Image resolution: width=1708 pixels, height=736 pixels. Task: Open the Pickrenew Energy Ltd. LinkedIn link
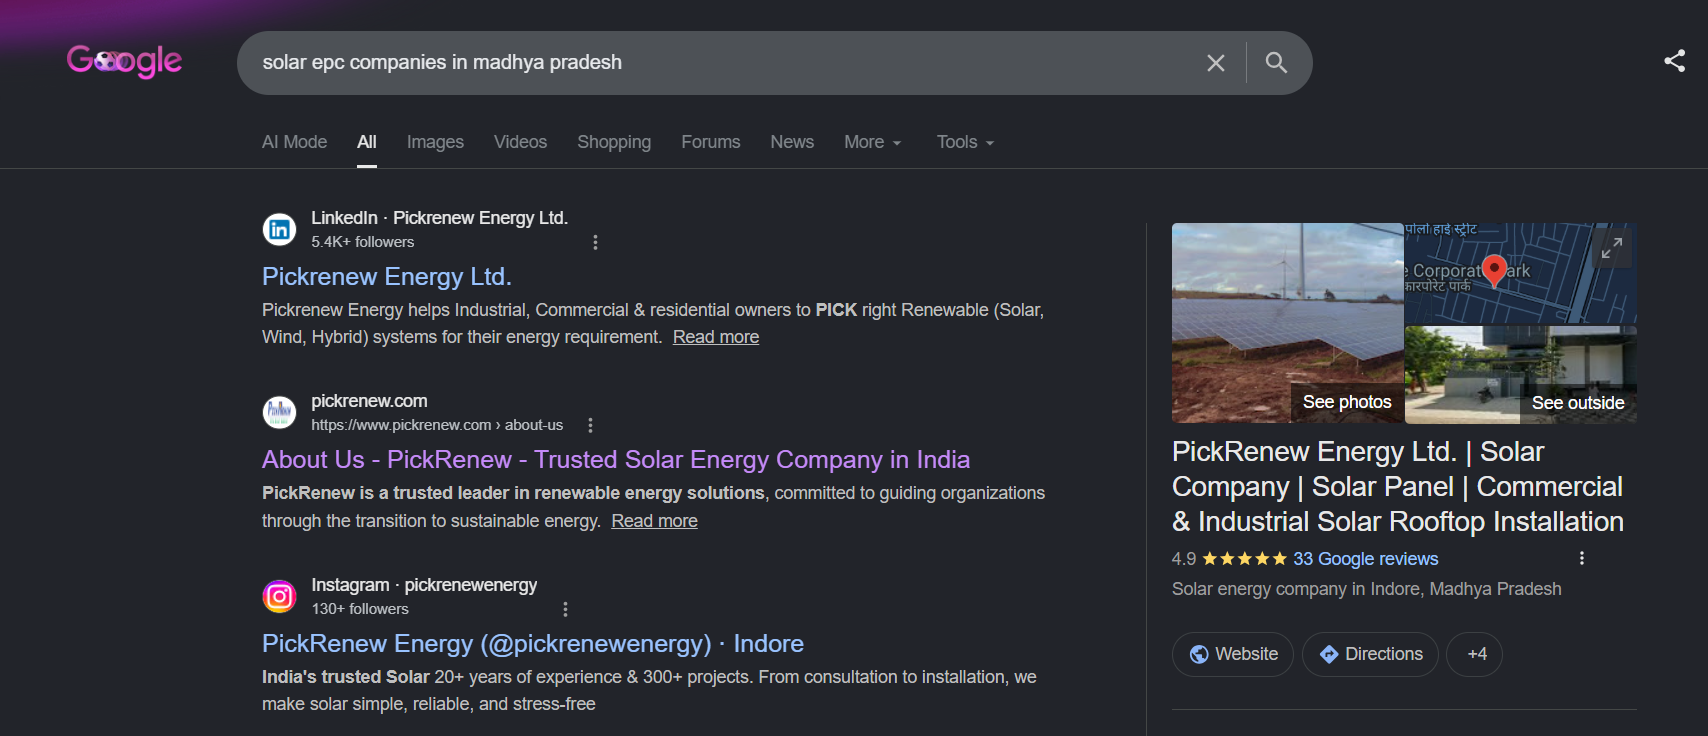tap(387, 277)
